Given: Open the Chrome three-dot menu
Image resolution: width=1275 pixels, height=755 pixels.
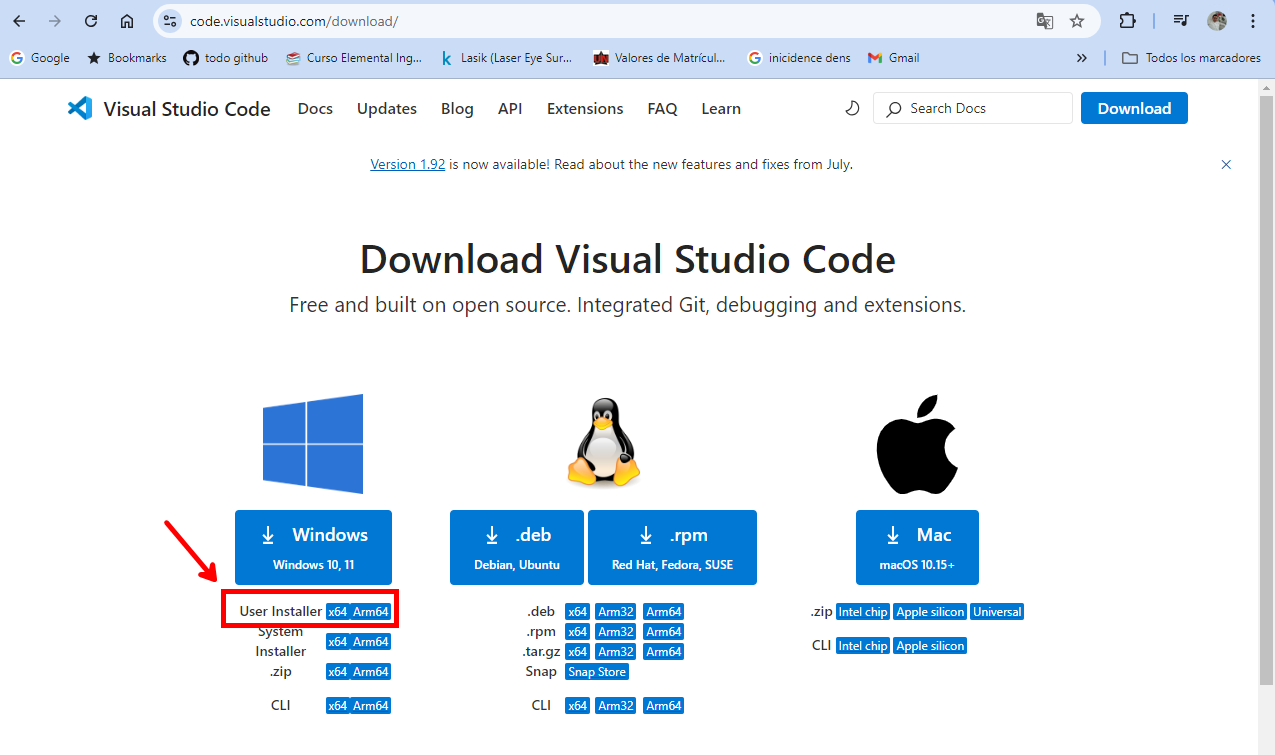Looking at the screenshot, I should pyautogui.click(x=1252, y=21).
